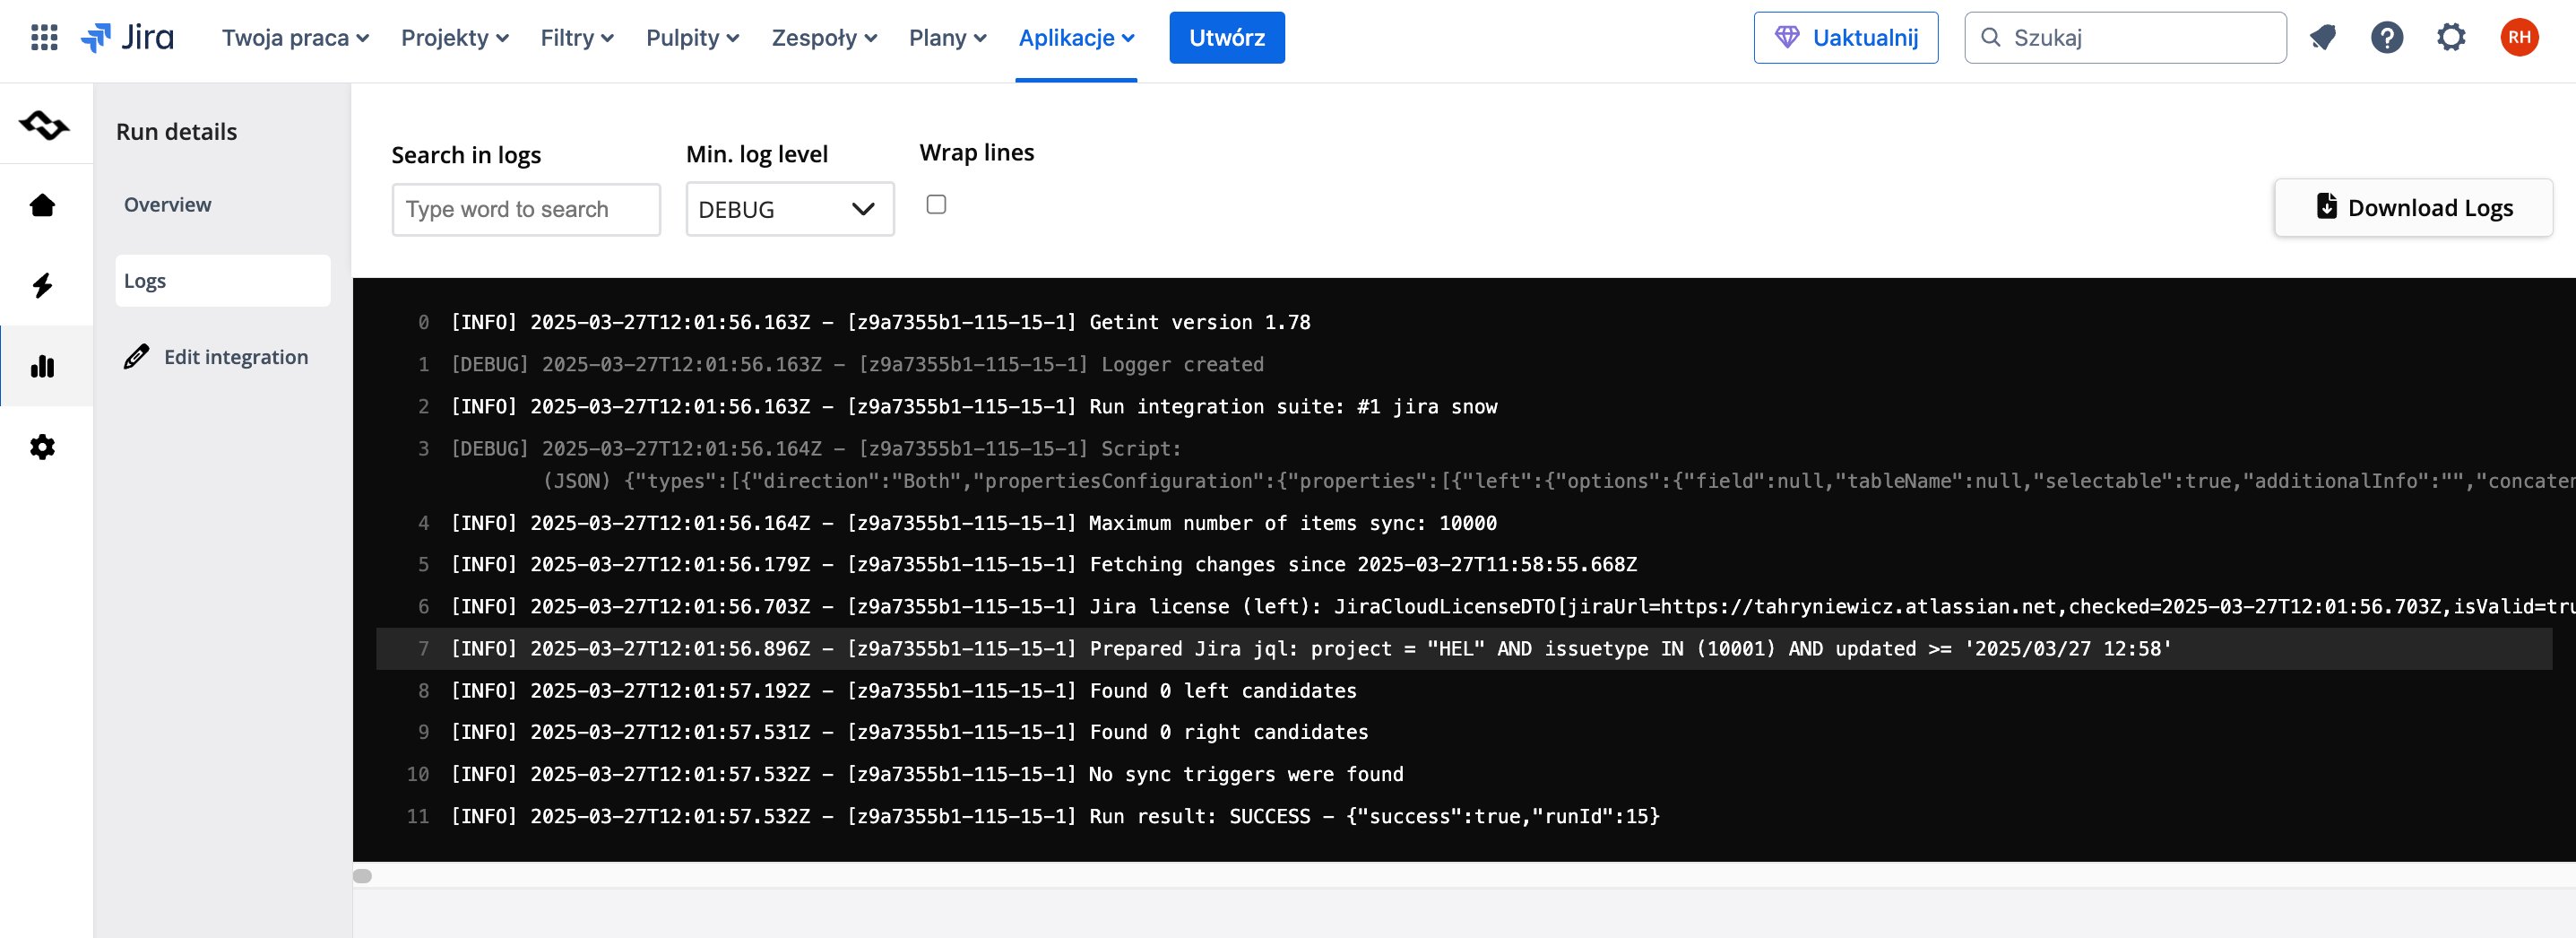Open the sidebar settings cog icon
This screenshot has width=2576, height=938.
tap(42, 447)
